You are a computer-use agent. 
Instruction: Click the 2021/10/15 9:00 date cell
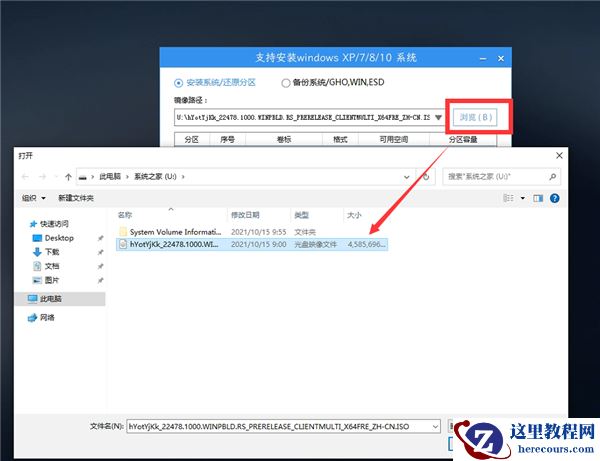pyautogui.click(x=259, y=244)
